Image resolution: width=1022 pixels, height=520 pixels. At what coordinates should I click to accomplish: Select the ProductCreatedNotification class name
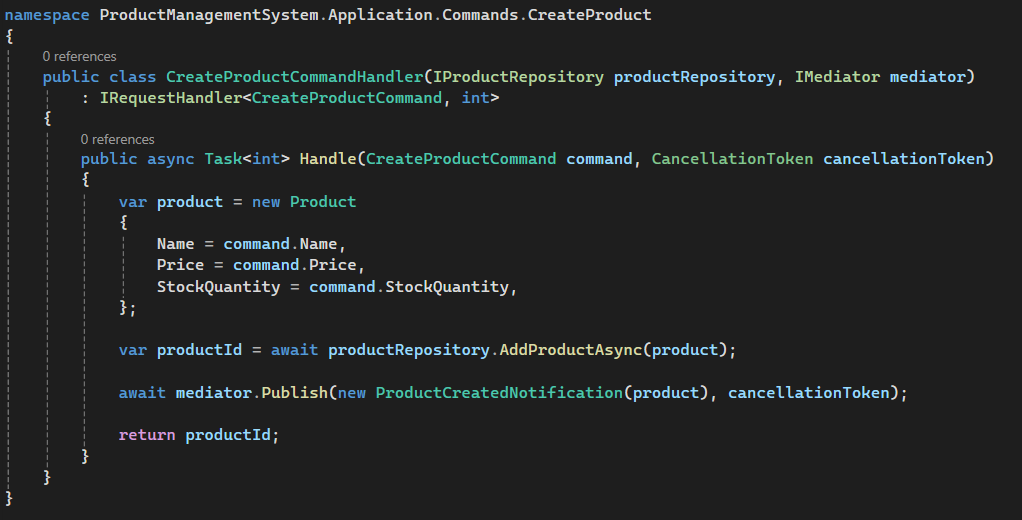click(499, 393)
